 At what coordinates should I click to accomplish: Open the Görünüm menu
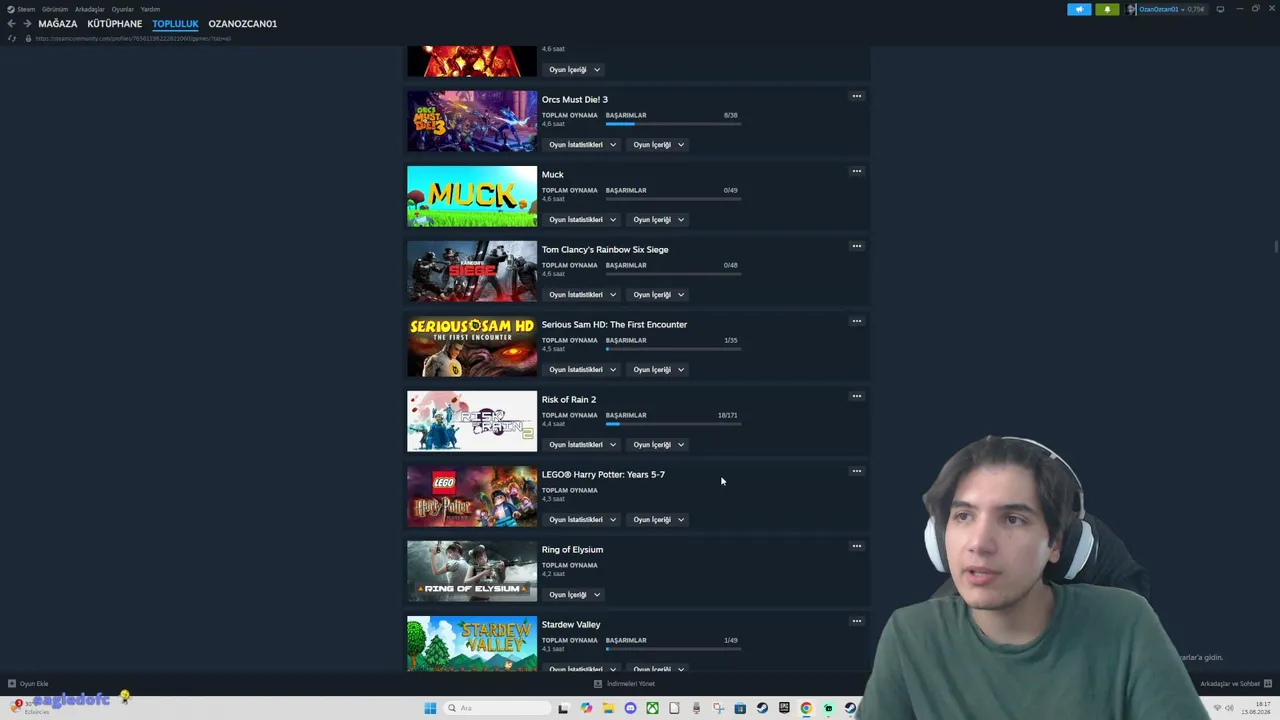[55, 9]
